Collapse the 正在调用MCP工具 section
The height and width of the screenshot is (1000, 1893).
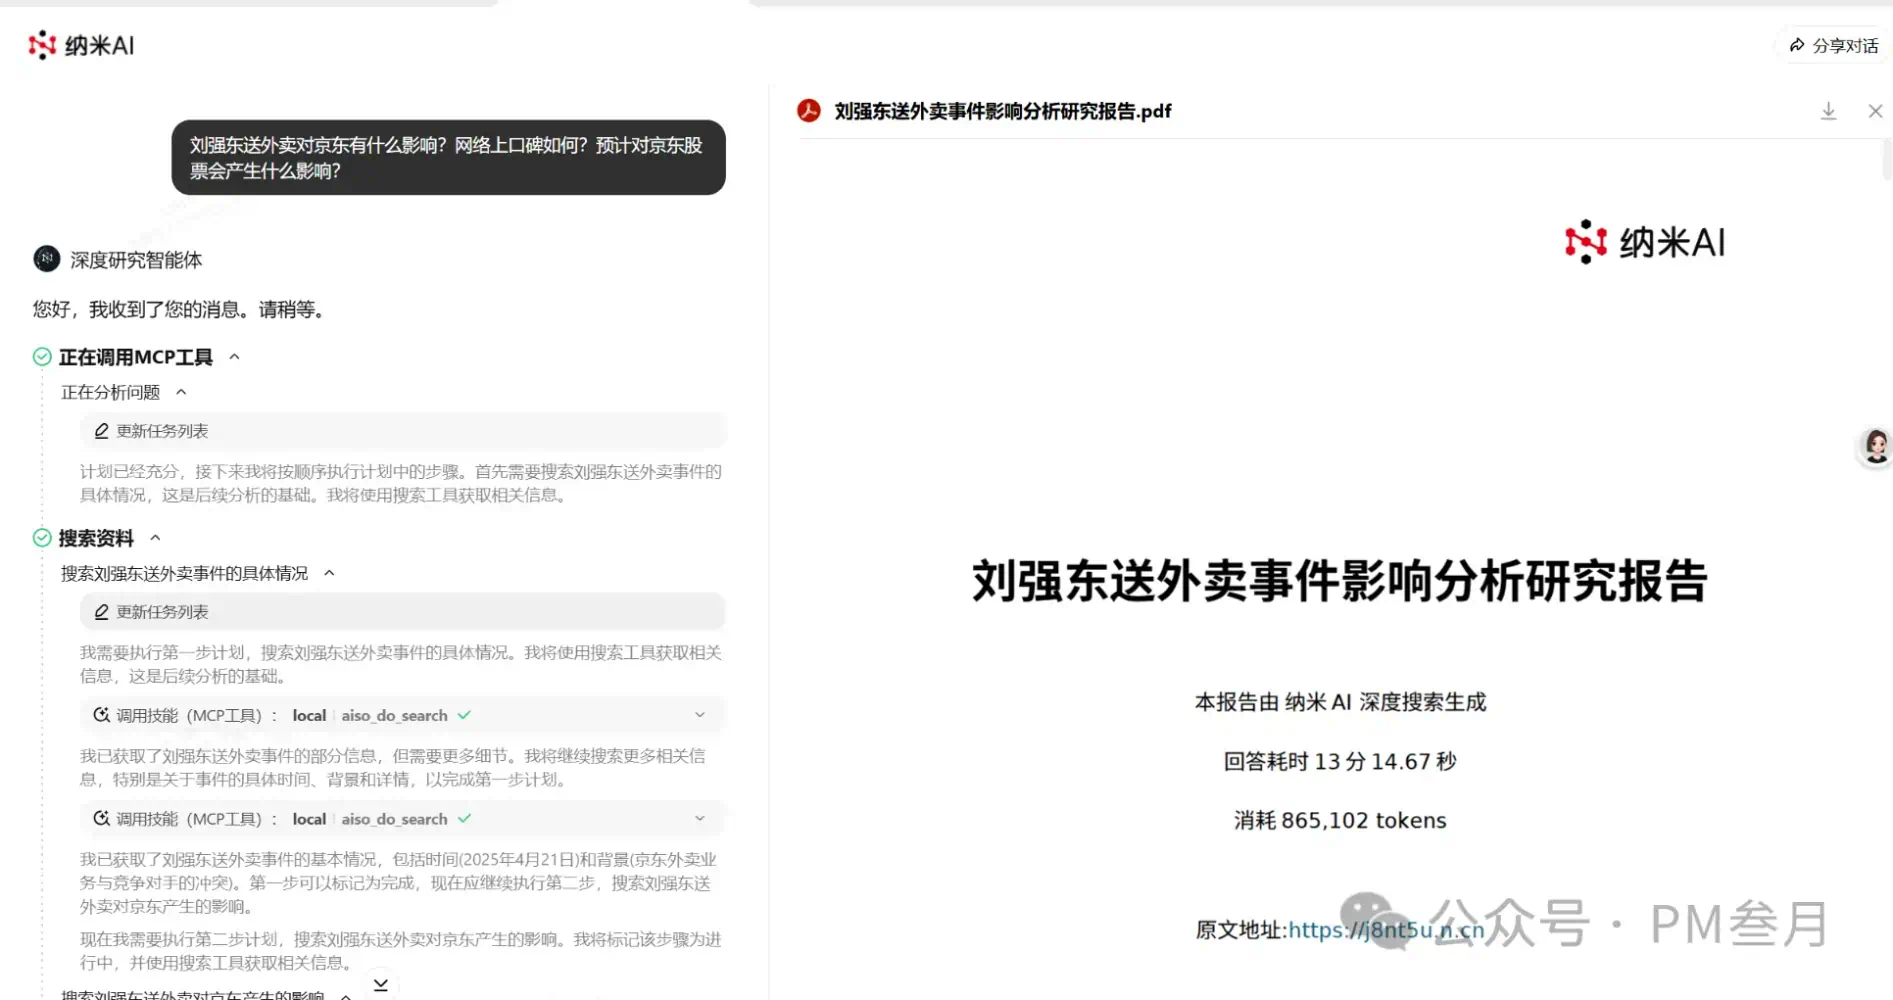(235, 357)
